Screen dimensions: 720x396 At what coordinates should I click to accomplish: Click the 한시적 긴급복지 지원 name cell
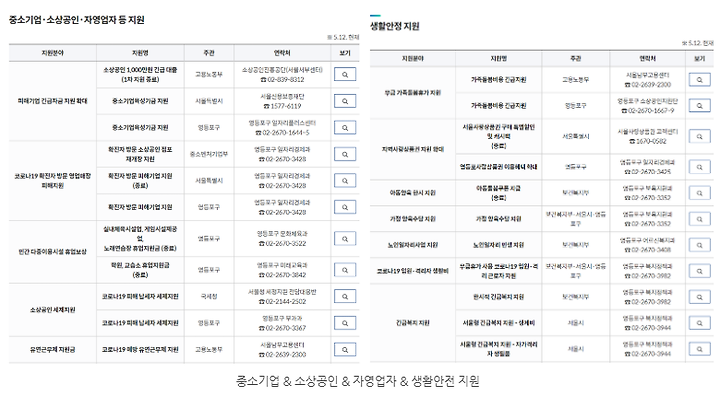[x=499, y=297]
